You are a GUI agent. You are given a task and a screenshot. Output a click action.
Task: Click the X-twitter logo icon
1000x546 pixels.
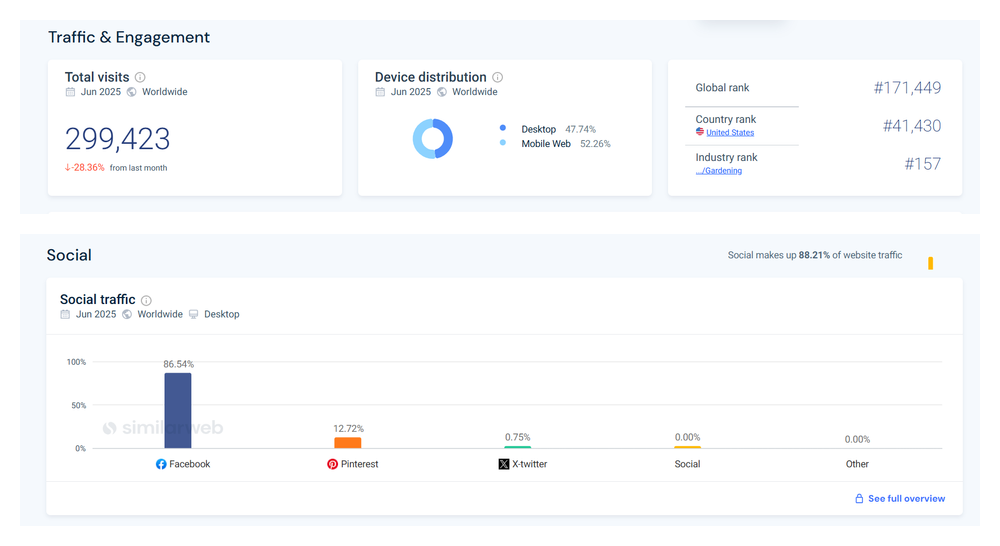pos(504,464)
